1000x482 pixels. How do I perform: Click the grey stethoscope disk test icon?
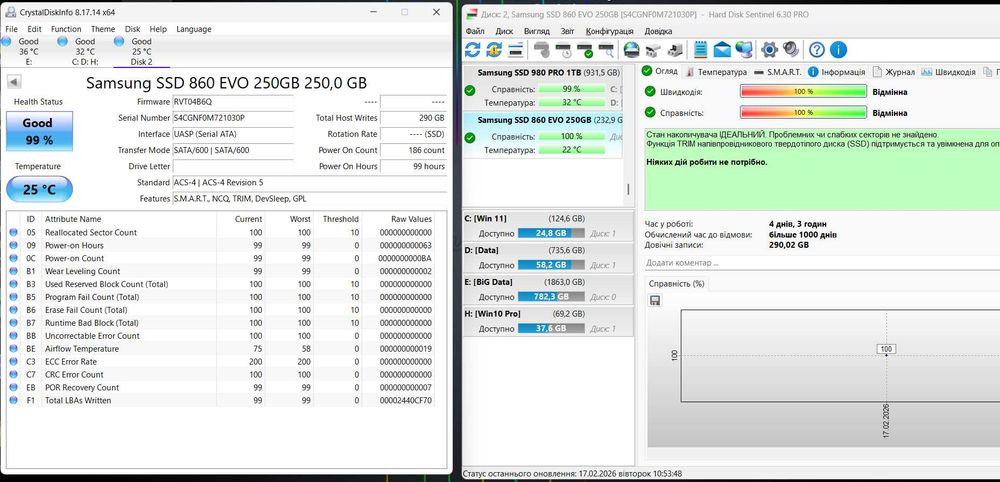(541, 50)
